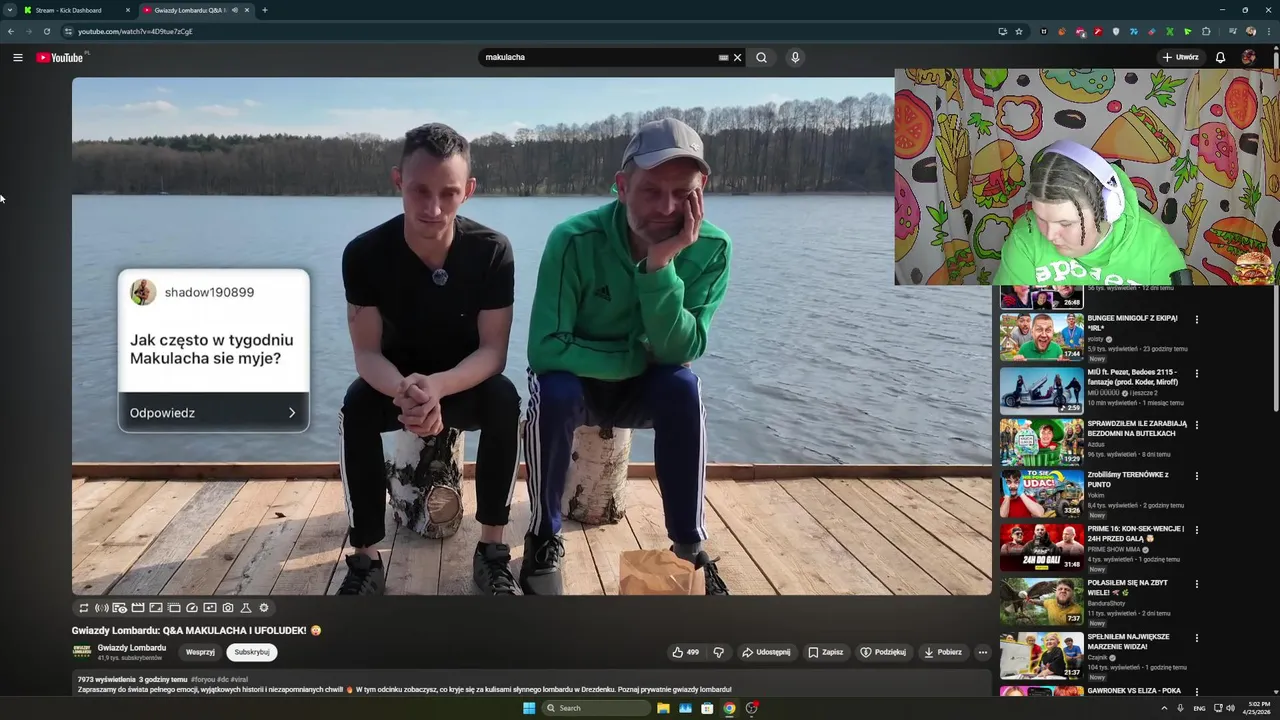Open 'Zrobiliśmy TERENÓWKĘ Z PUNTO' video title
Image resolution: width=1280 pixels, height=720 pixels.
pyautogui.click(x=1128, y=479)
